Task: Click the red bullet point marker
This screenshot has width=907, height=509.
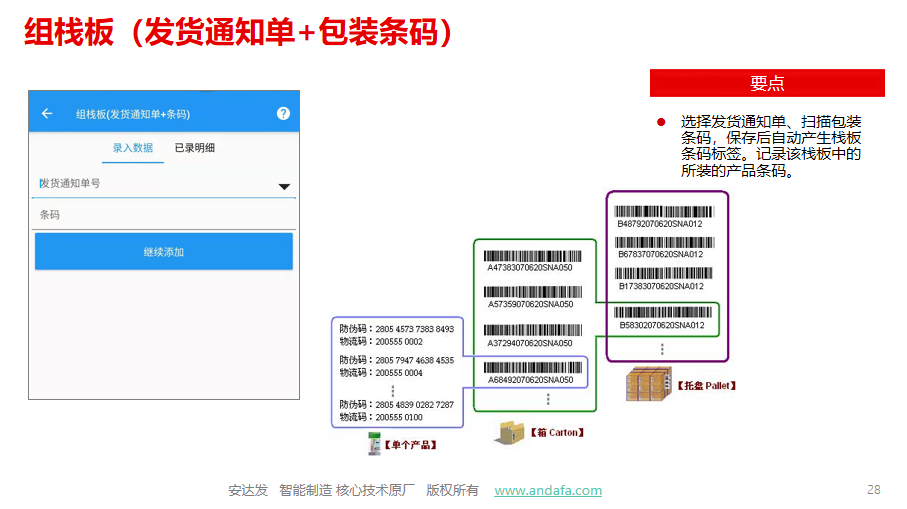Action: coord(661,122)
